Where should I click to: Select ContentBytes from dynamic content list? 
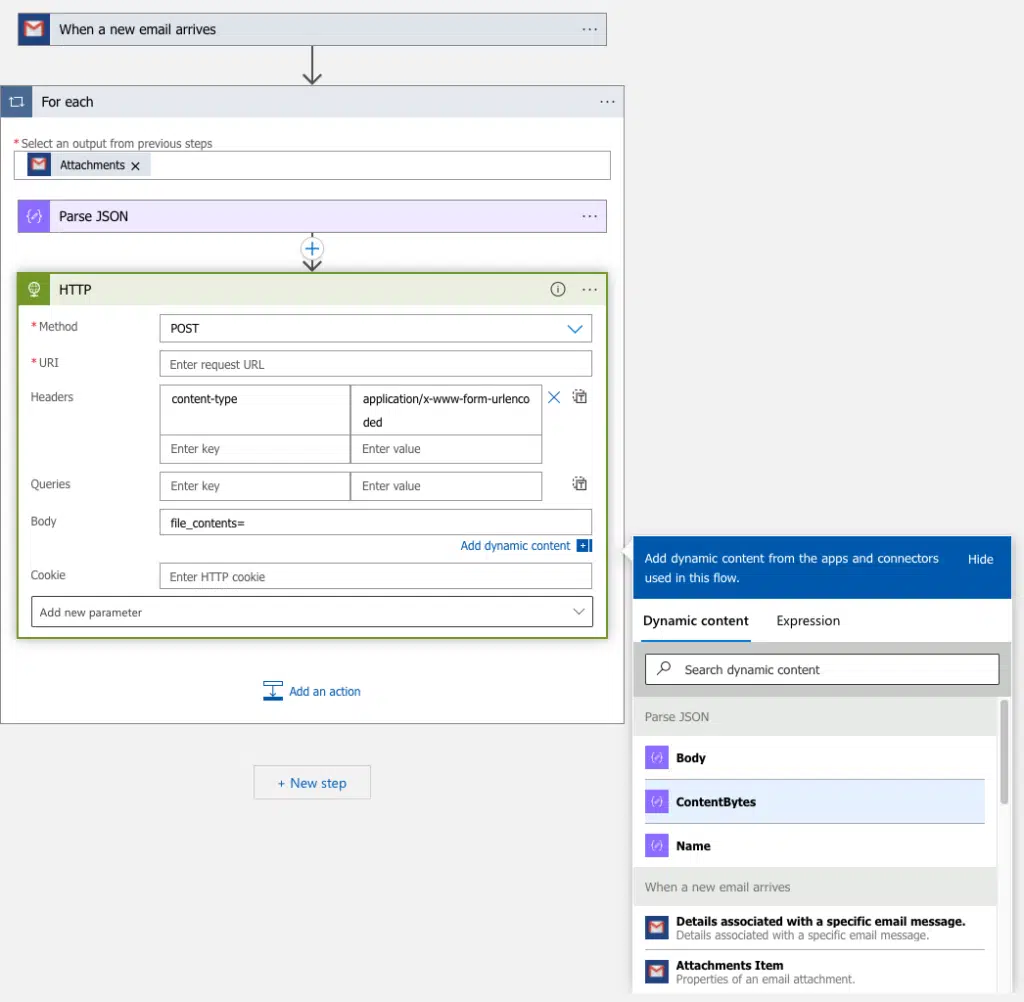(x=715, y=802)
